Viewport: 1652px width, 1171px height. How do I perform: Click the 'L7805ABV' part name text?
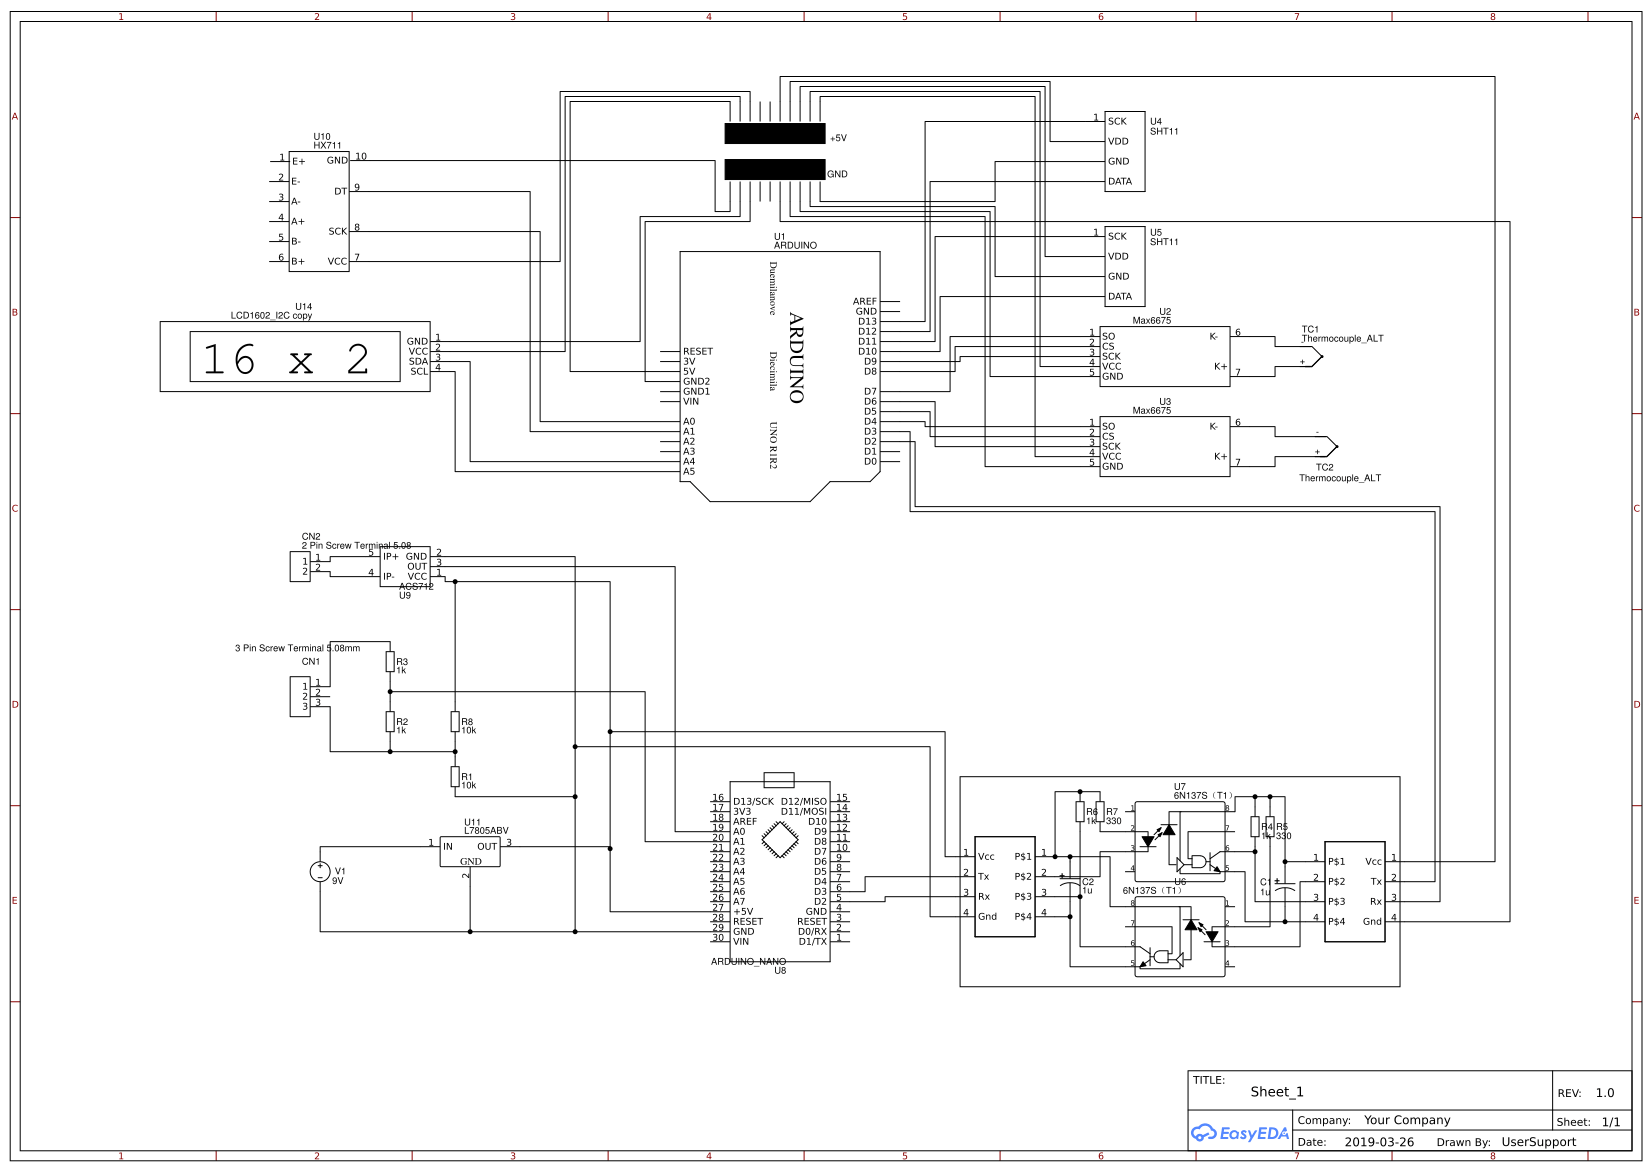pyautogui.click(x=486, y=831)
